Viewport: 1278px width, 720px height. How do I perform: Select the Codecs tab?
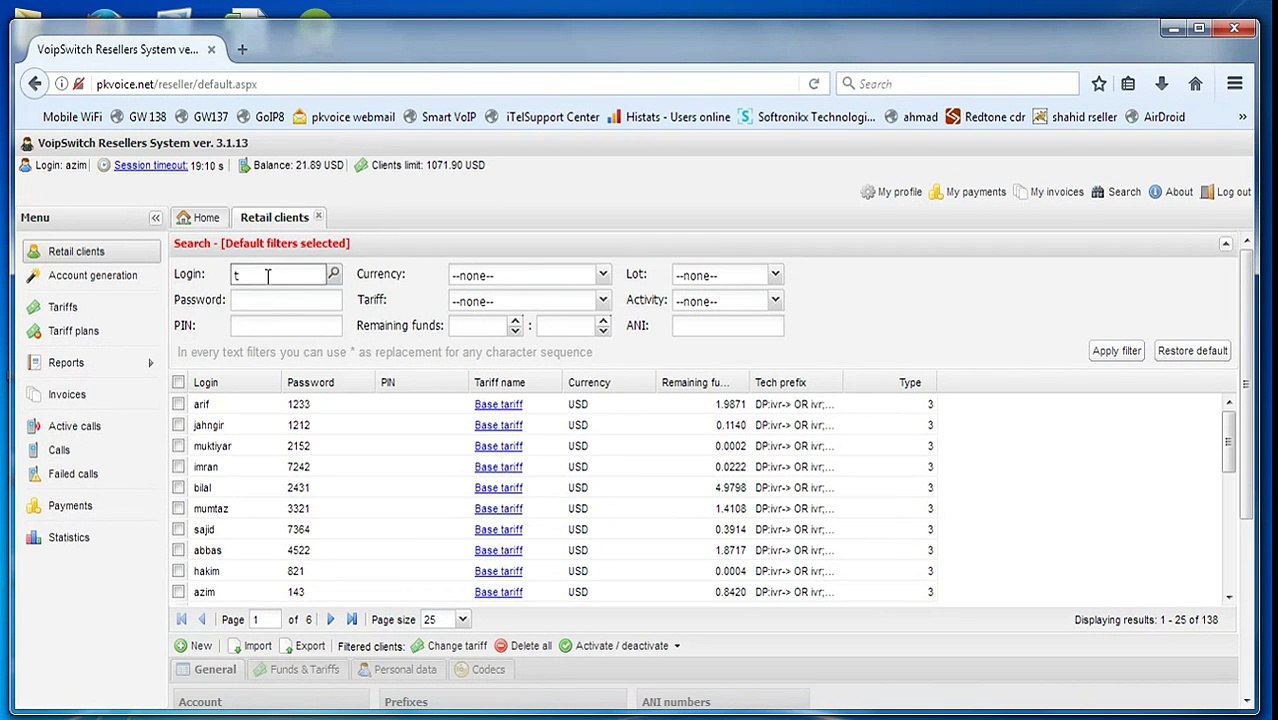[480, 670]
